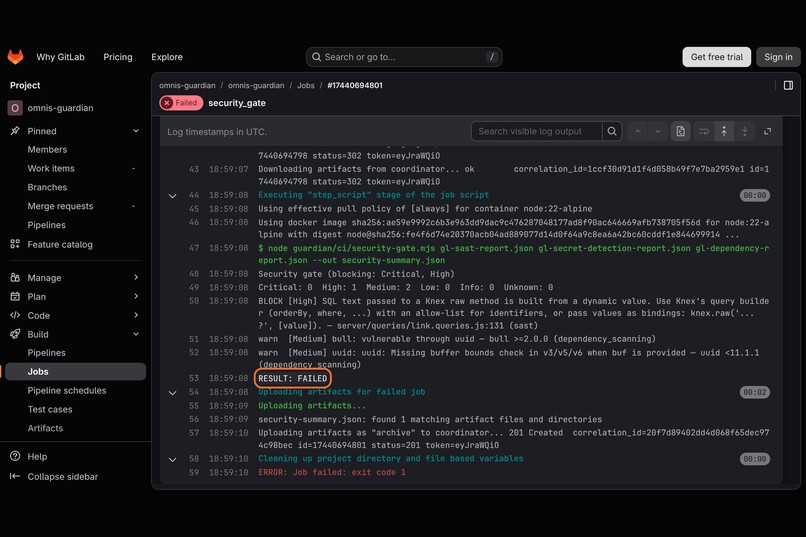Viewport: 806px width, 537px height.
Task: Jump to top of the log
Action: (724, 131)
